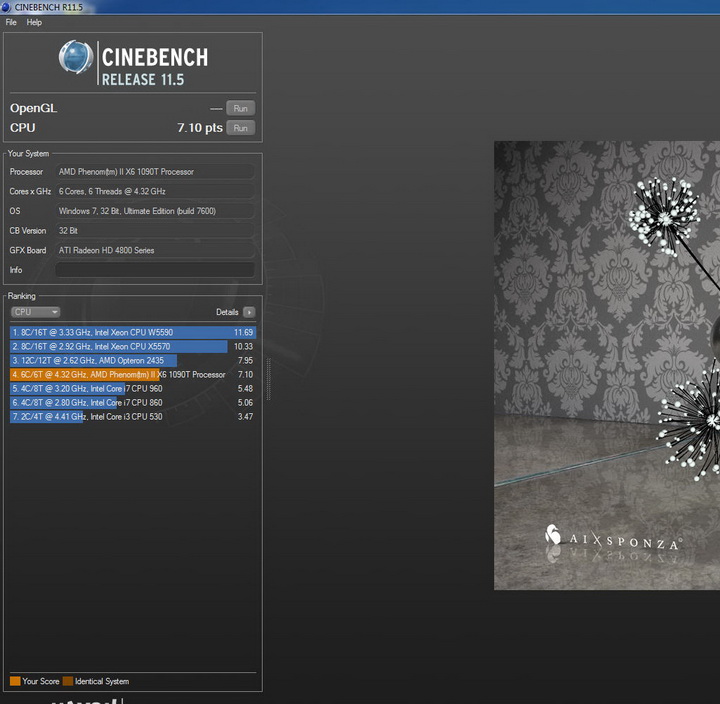Expand ranking Details arrow button
The width and height of the screenshot is (720, 704).
[x=249, y=312]
